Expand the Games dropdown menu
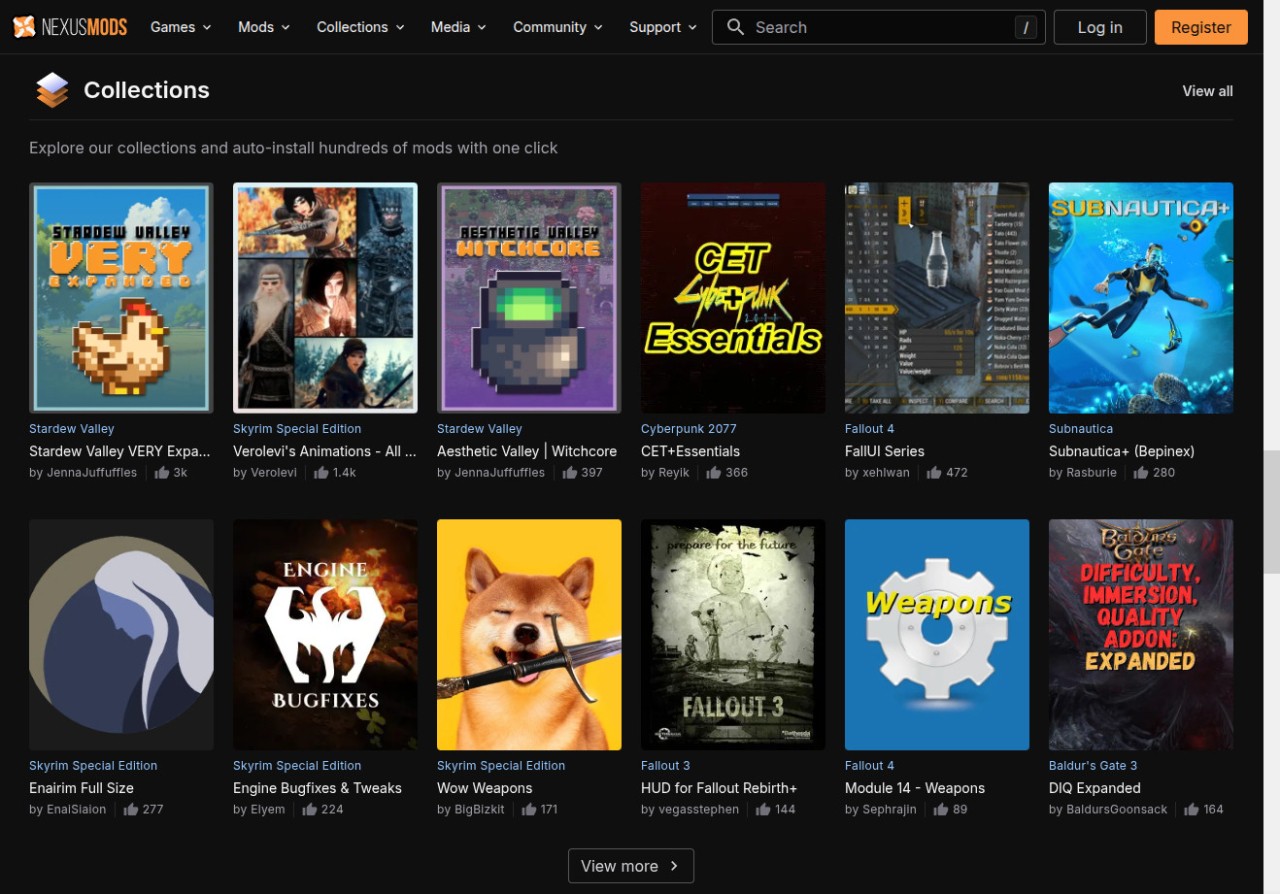This screenshot has width=1280, height=894. [x=181, y=27]
